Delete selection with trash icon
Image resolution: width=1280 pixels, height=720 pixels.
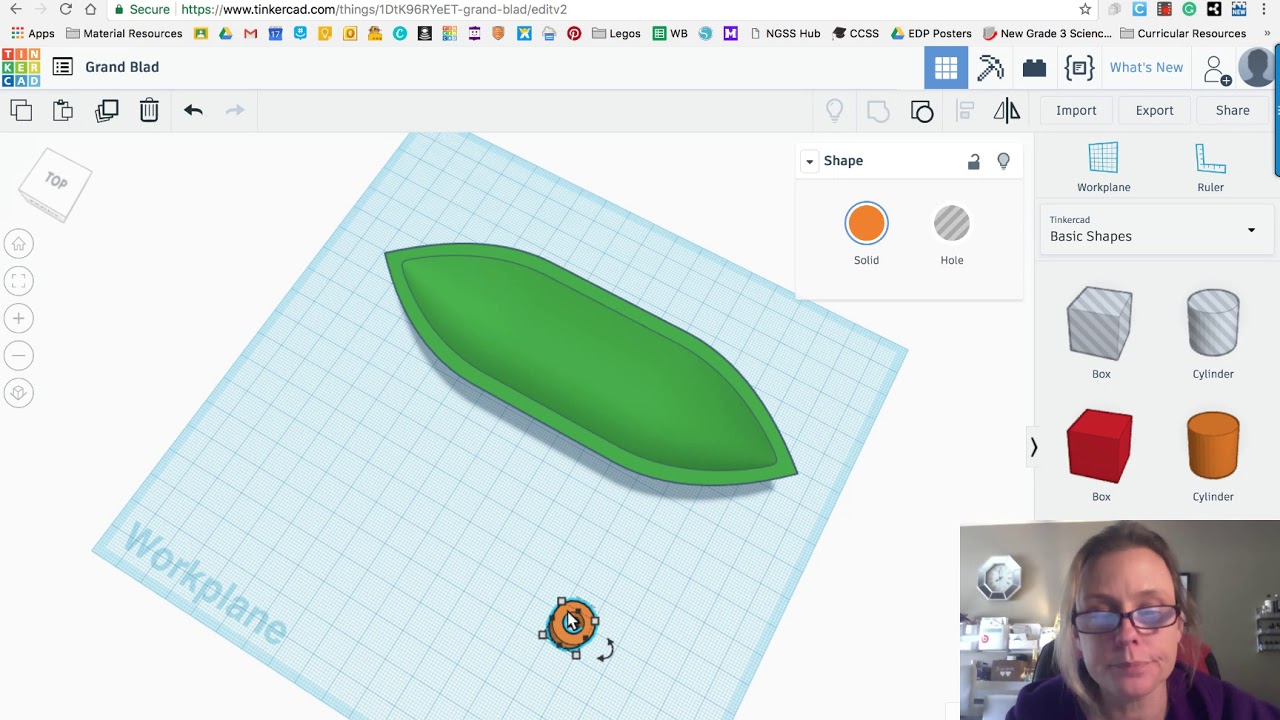(x=149, y=110)
